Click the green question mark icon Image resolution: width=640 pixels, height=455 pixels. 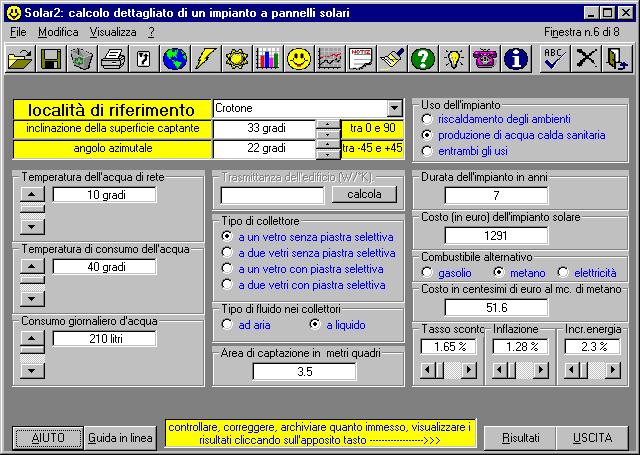coord(422,59)
